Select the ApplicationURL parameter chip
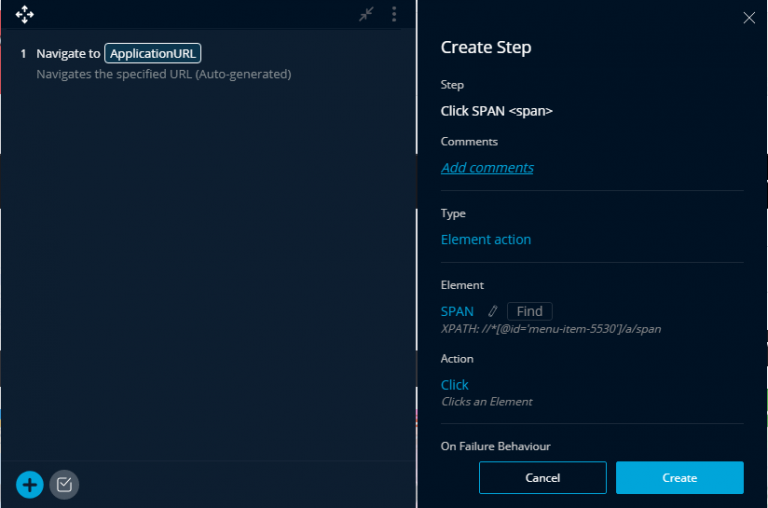Screen dimensions: 768x508 pyautogui.click(x=153, y=54)
